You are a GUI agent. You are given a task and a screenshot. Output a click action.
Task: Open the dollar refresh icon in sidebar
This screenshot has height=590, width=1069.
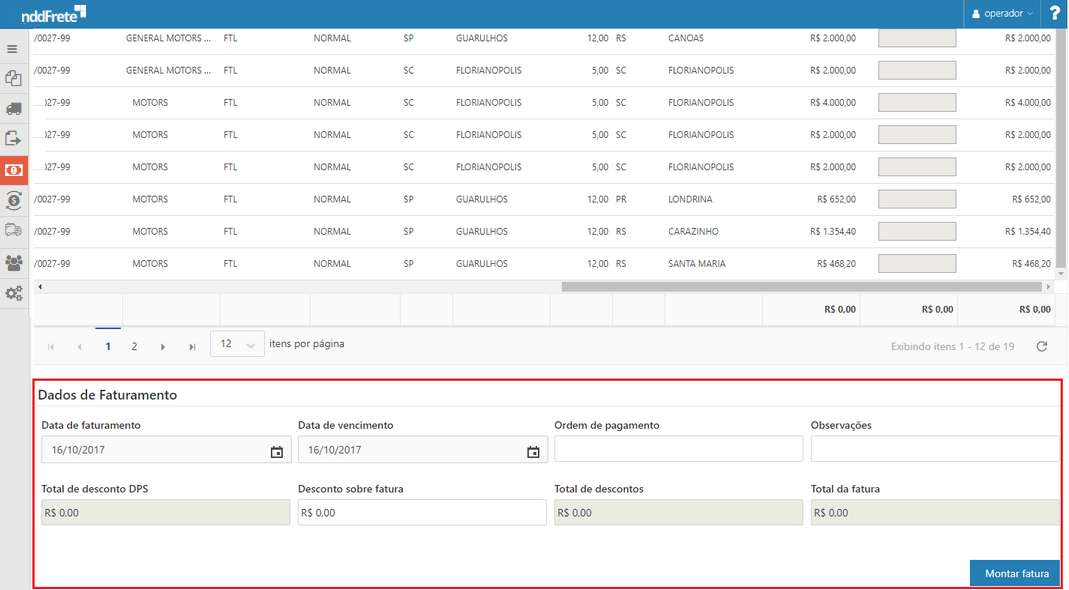(13, 200)
